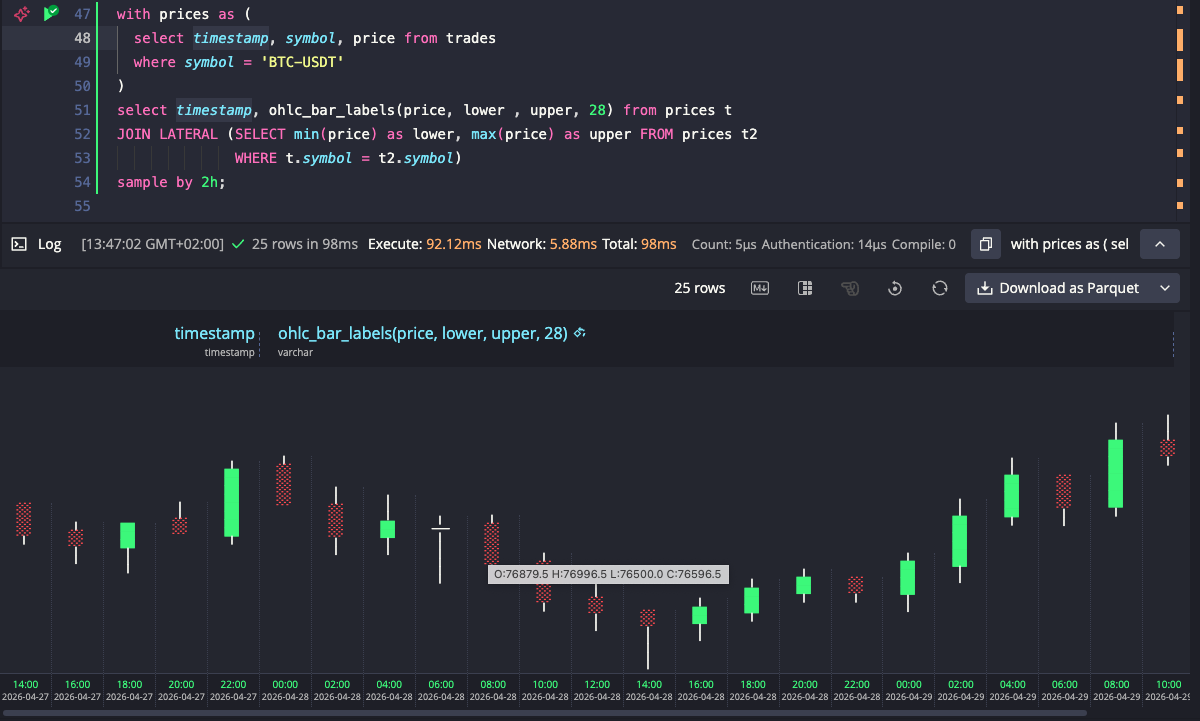The image size is (1200, 721).
Task: Copy result as Markdown icon
Action: [760, 288]
